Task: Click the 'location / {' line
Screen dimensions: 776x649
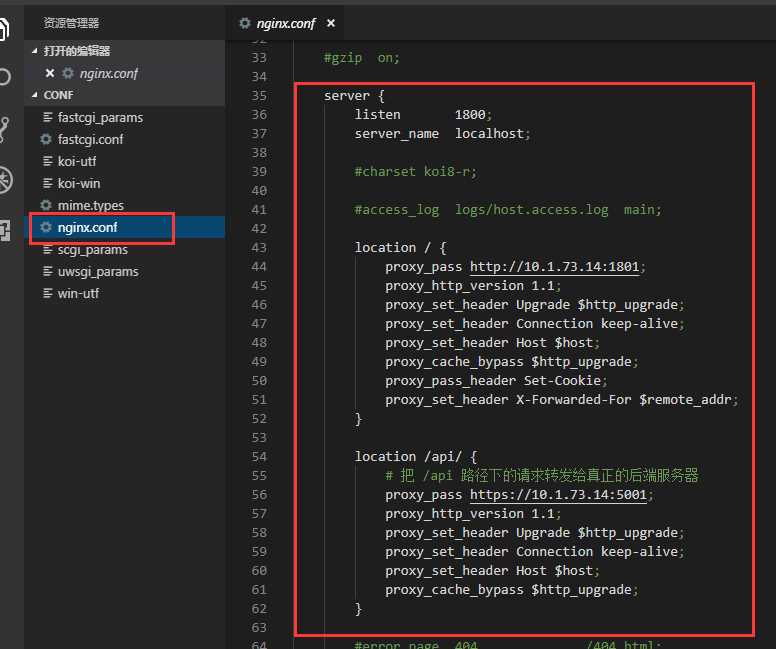Action: coord(400,248)
